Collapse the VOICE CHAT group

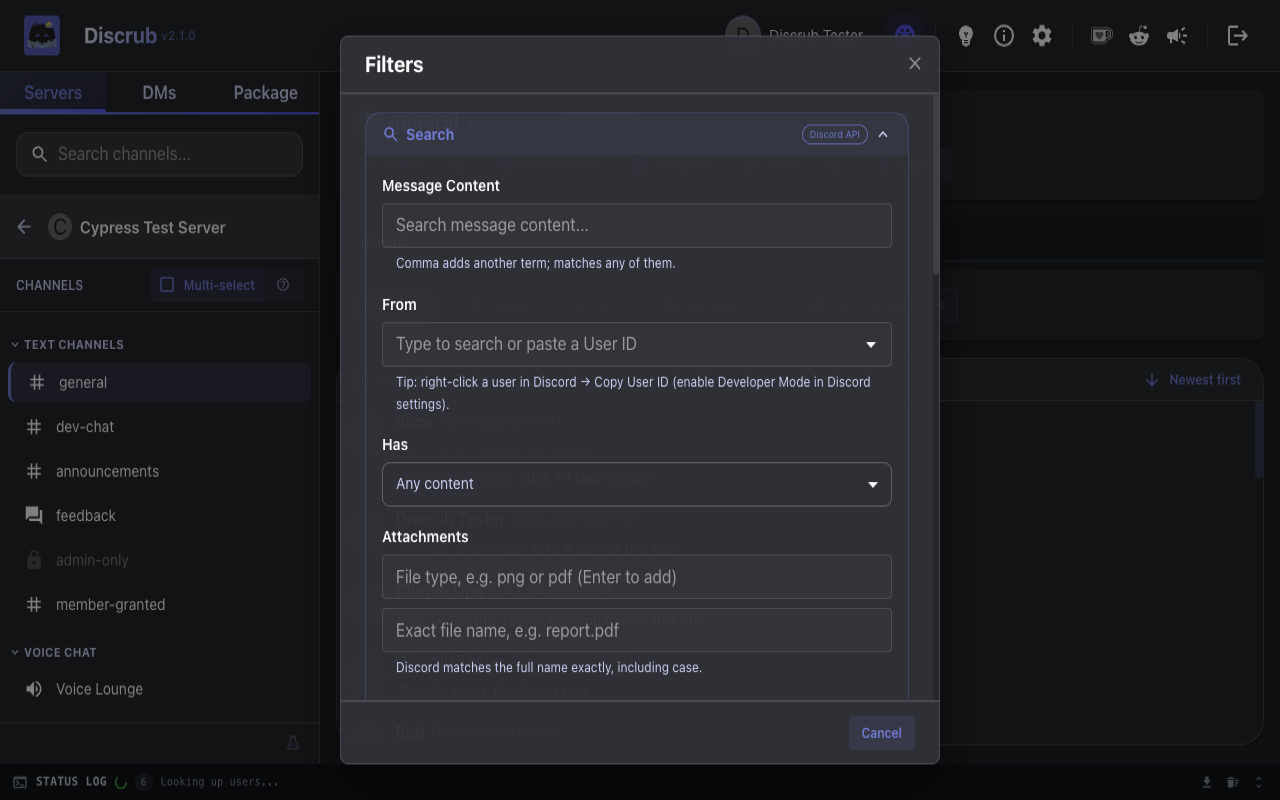click(x=55, y=652)
